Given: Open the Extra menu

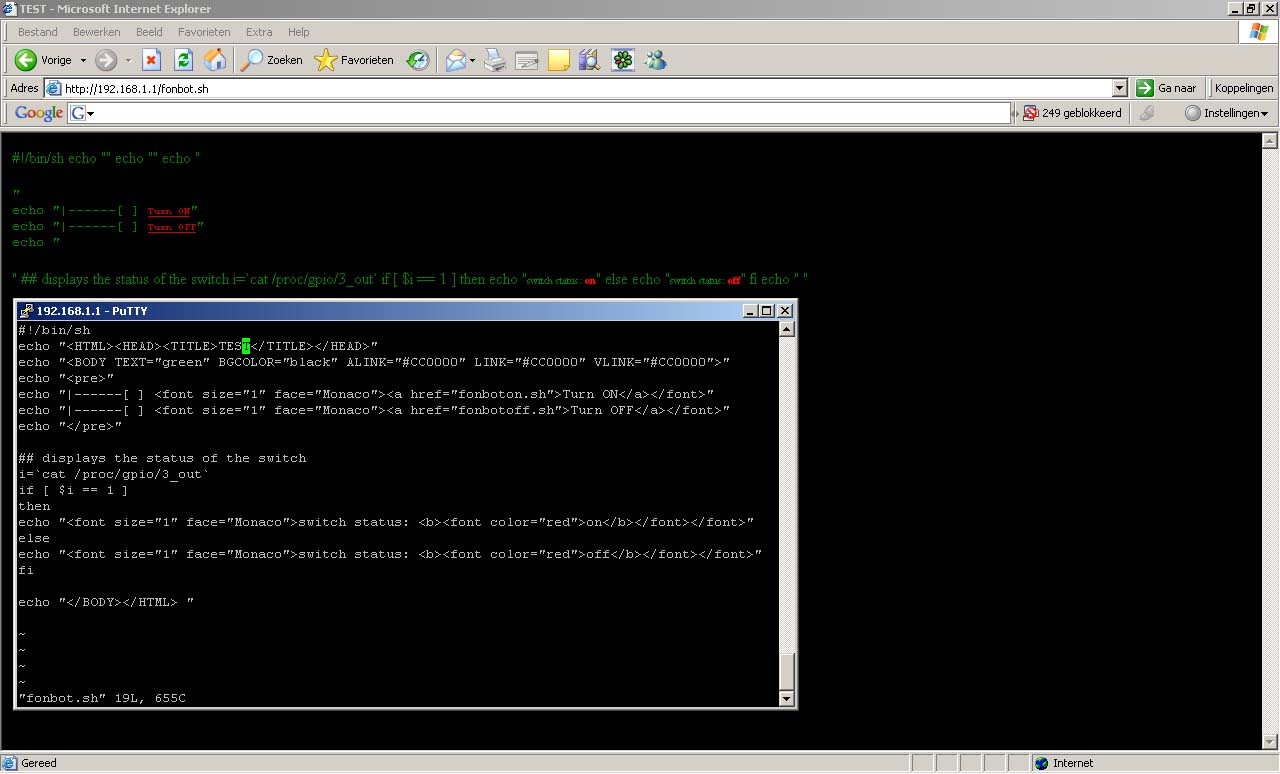Looking at the screenshot, I should [259, 32].
